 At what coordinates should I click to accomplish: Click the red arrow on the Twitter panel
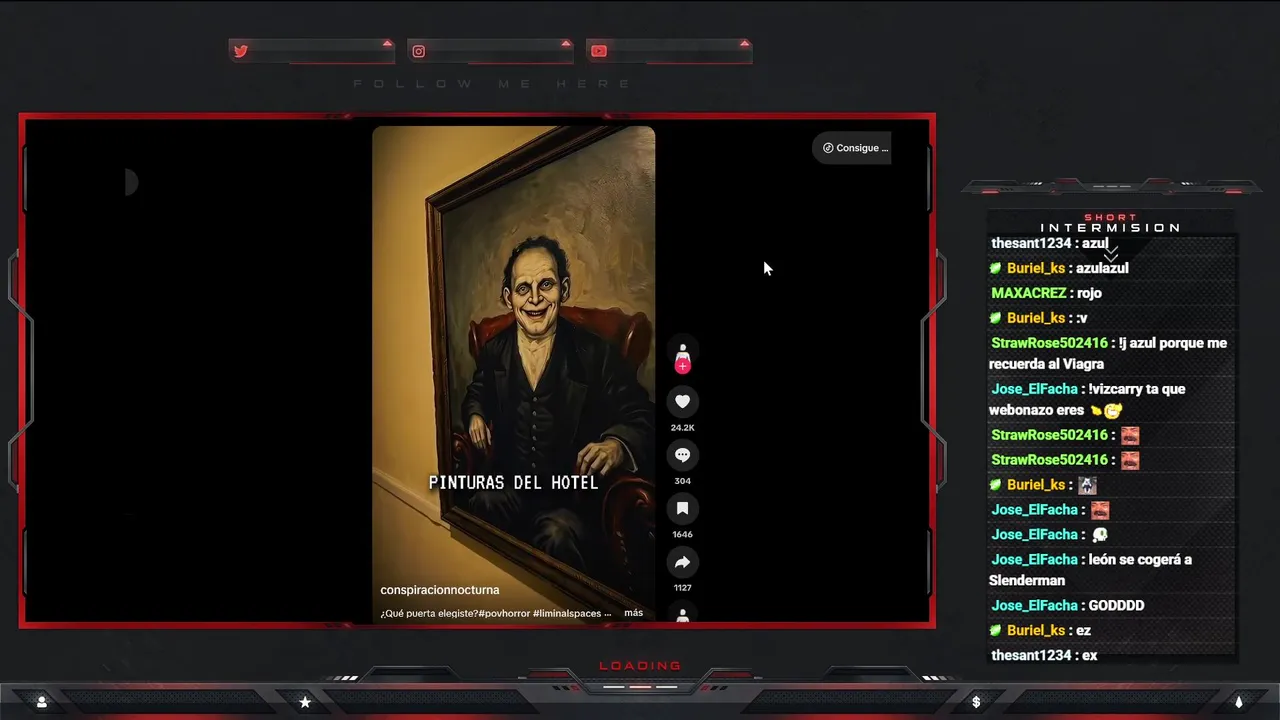(387, 43)
